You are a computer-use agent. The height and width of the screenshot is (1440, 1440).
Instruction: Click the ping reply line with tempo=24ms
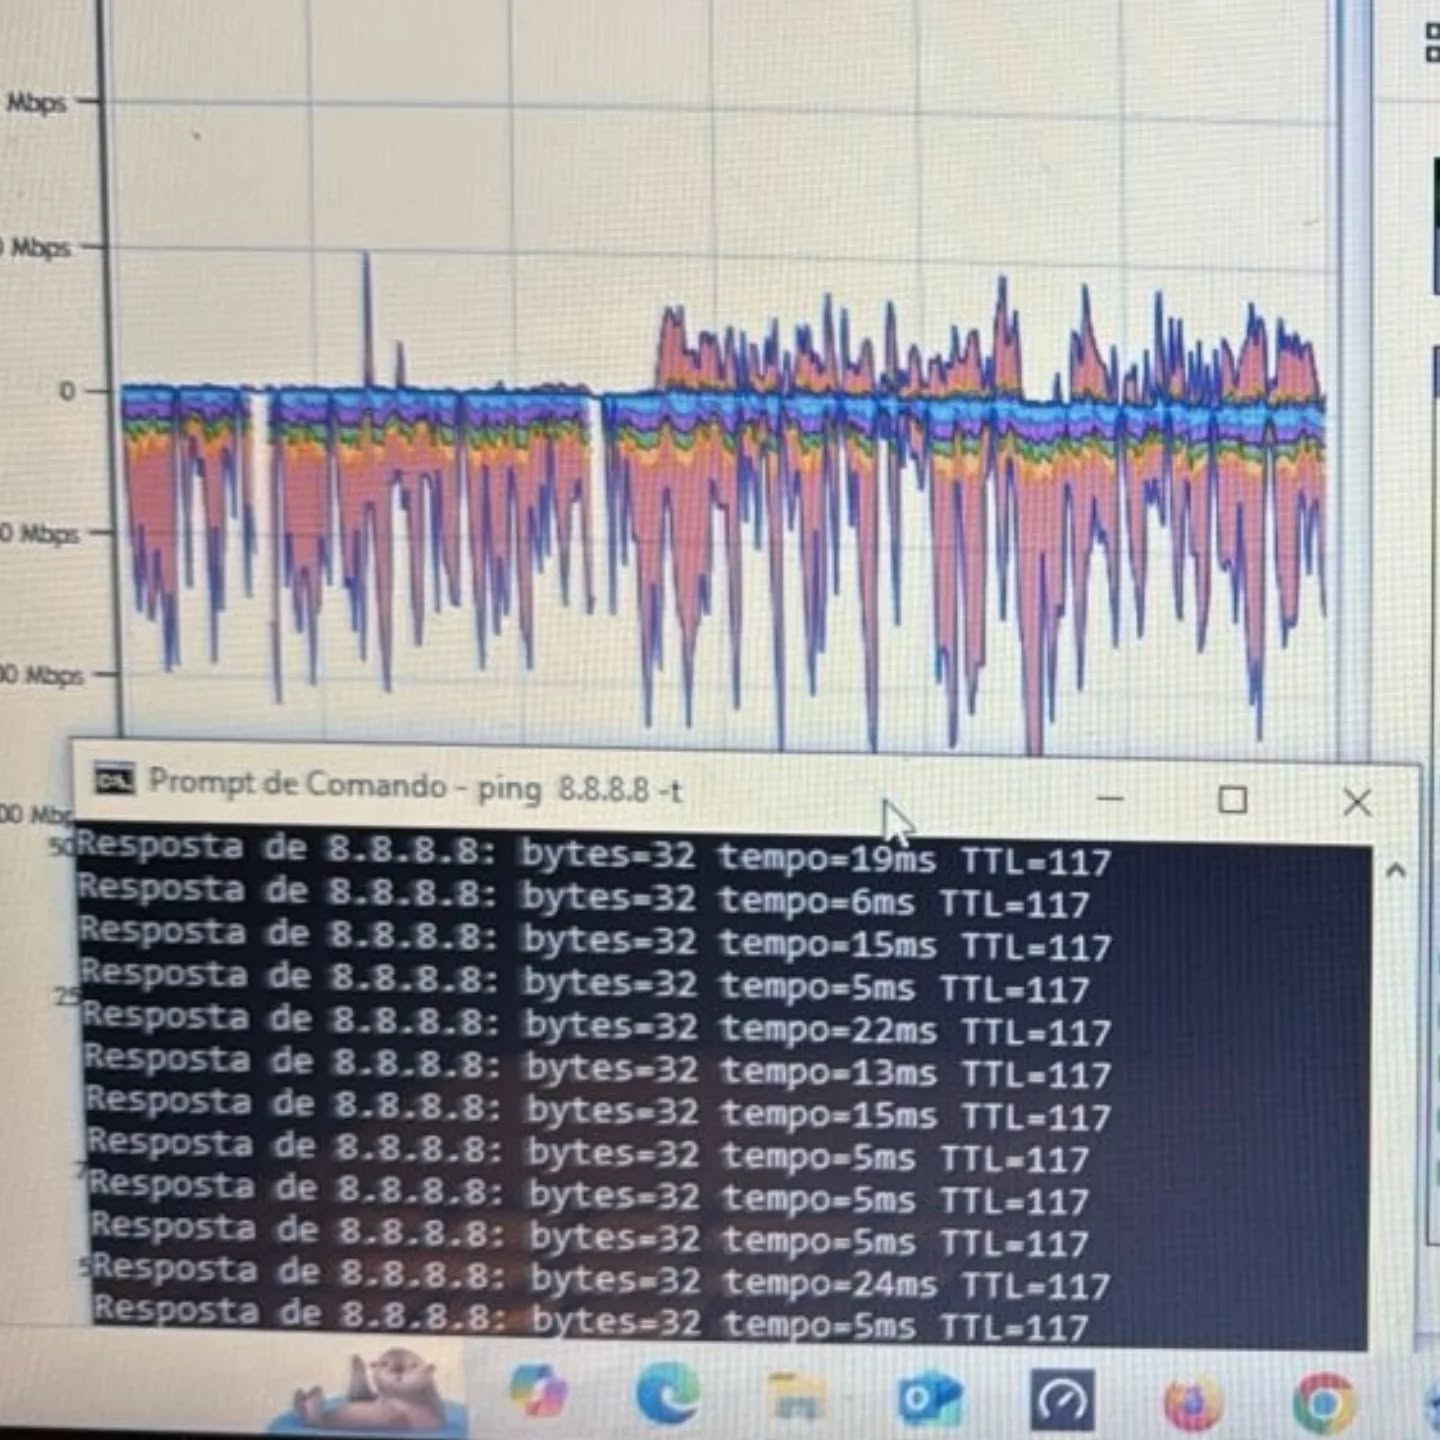tap(600, 1280)
